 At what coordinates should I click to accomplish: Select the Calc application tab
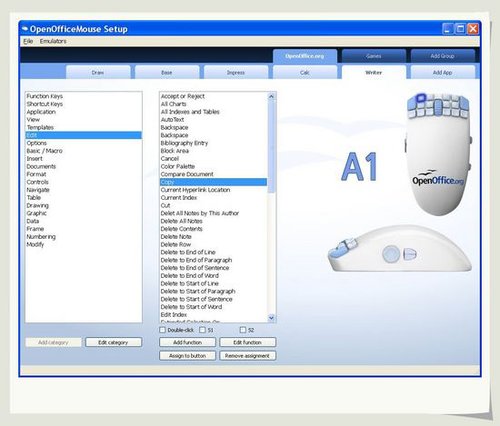click(304, 72)
